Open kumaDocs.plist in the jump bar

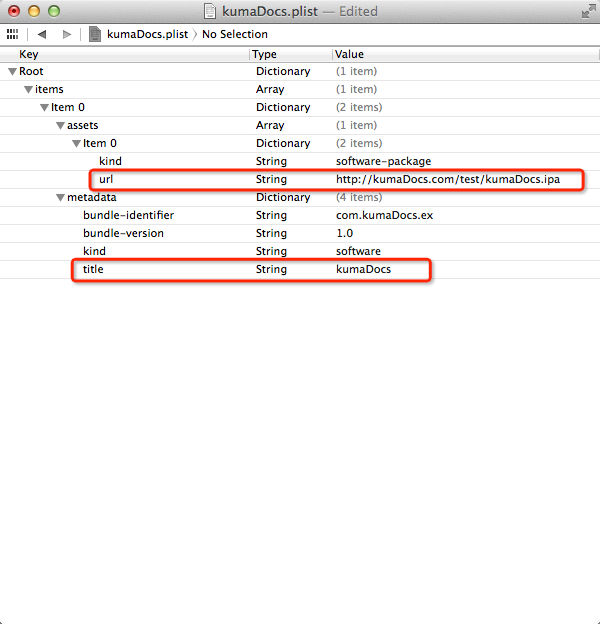[146, 34]
